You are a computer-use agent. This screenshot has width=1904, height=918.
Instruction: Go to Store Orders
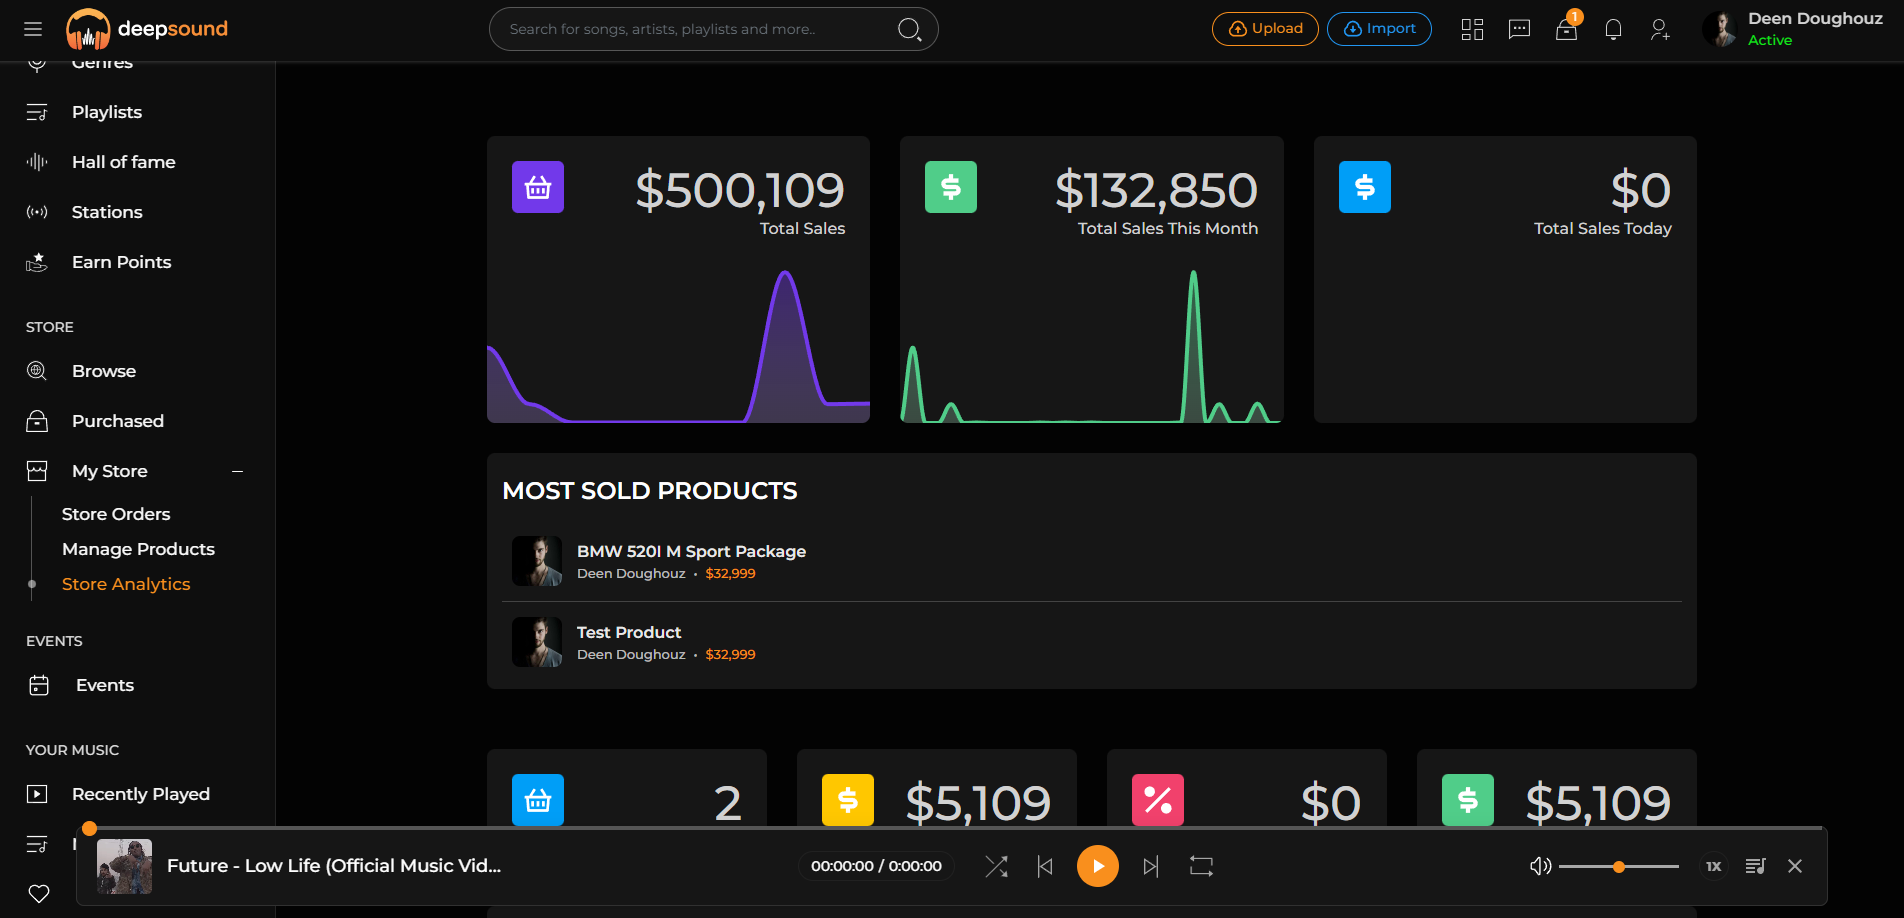[x=116, y=514]
